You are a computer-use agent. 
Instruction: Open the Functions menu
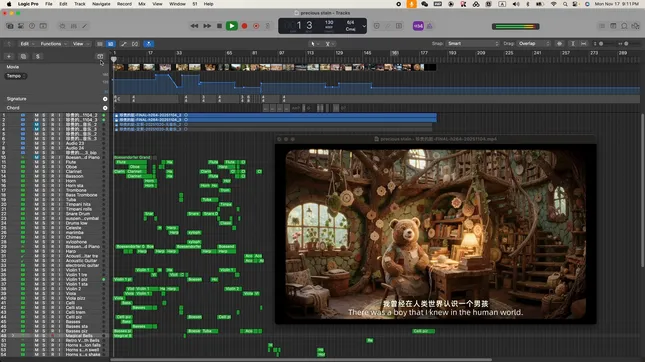pos(53,44)
